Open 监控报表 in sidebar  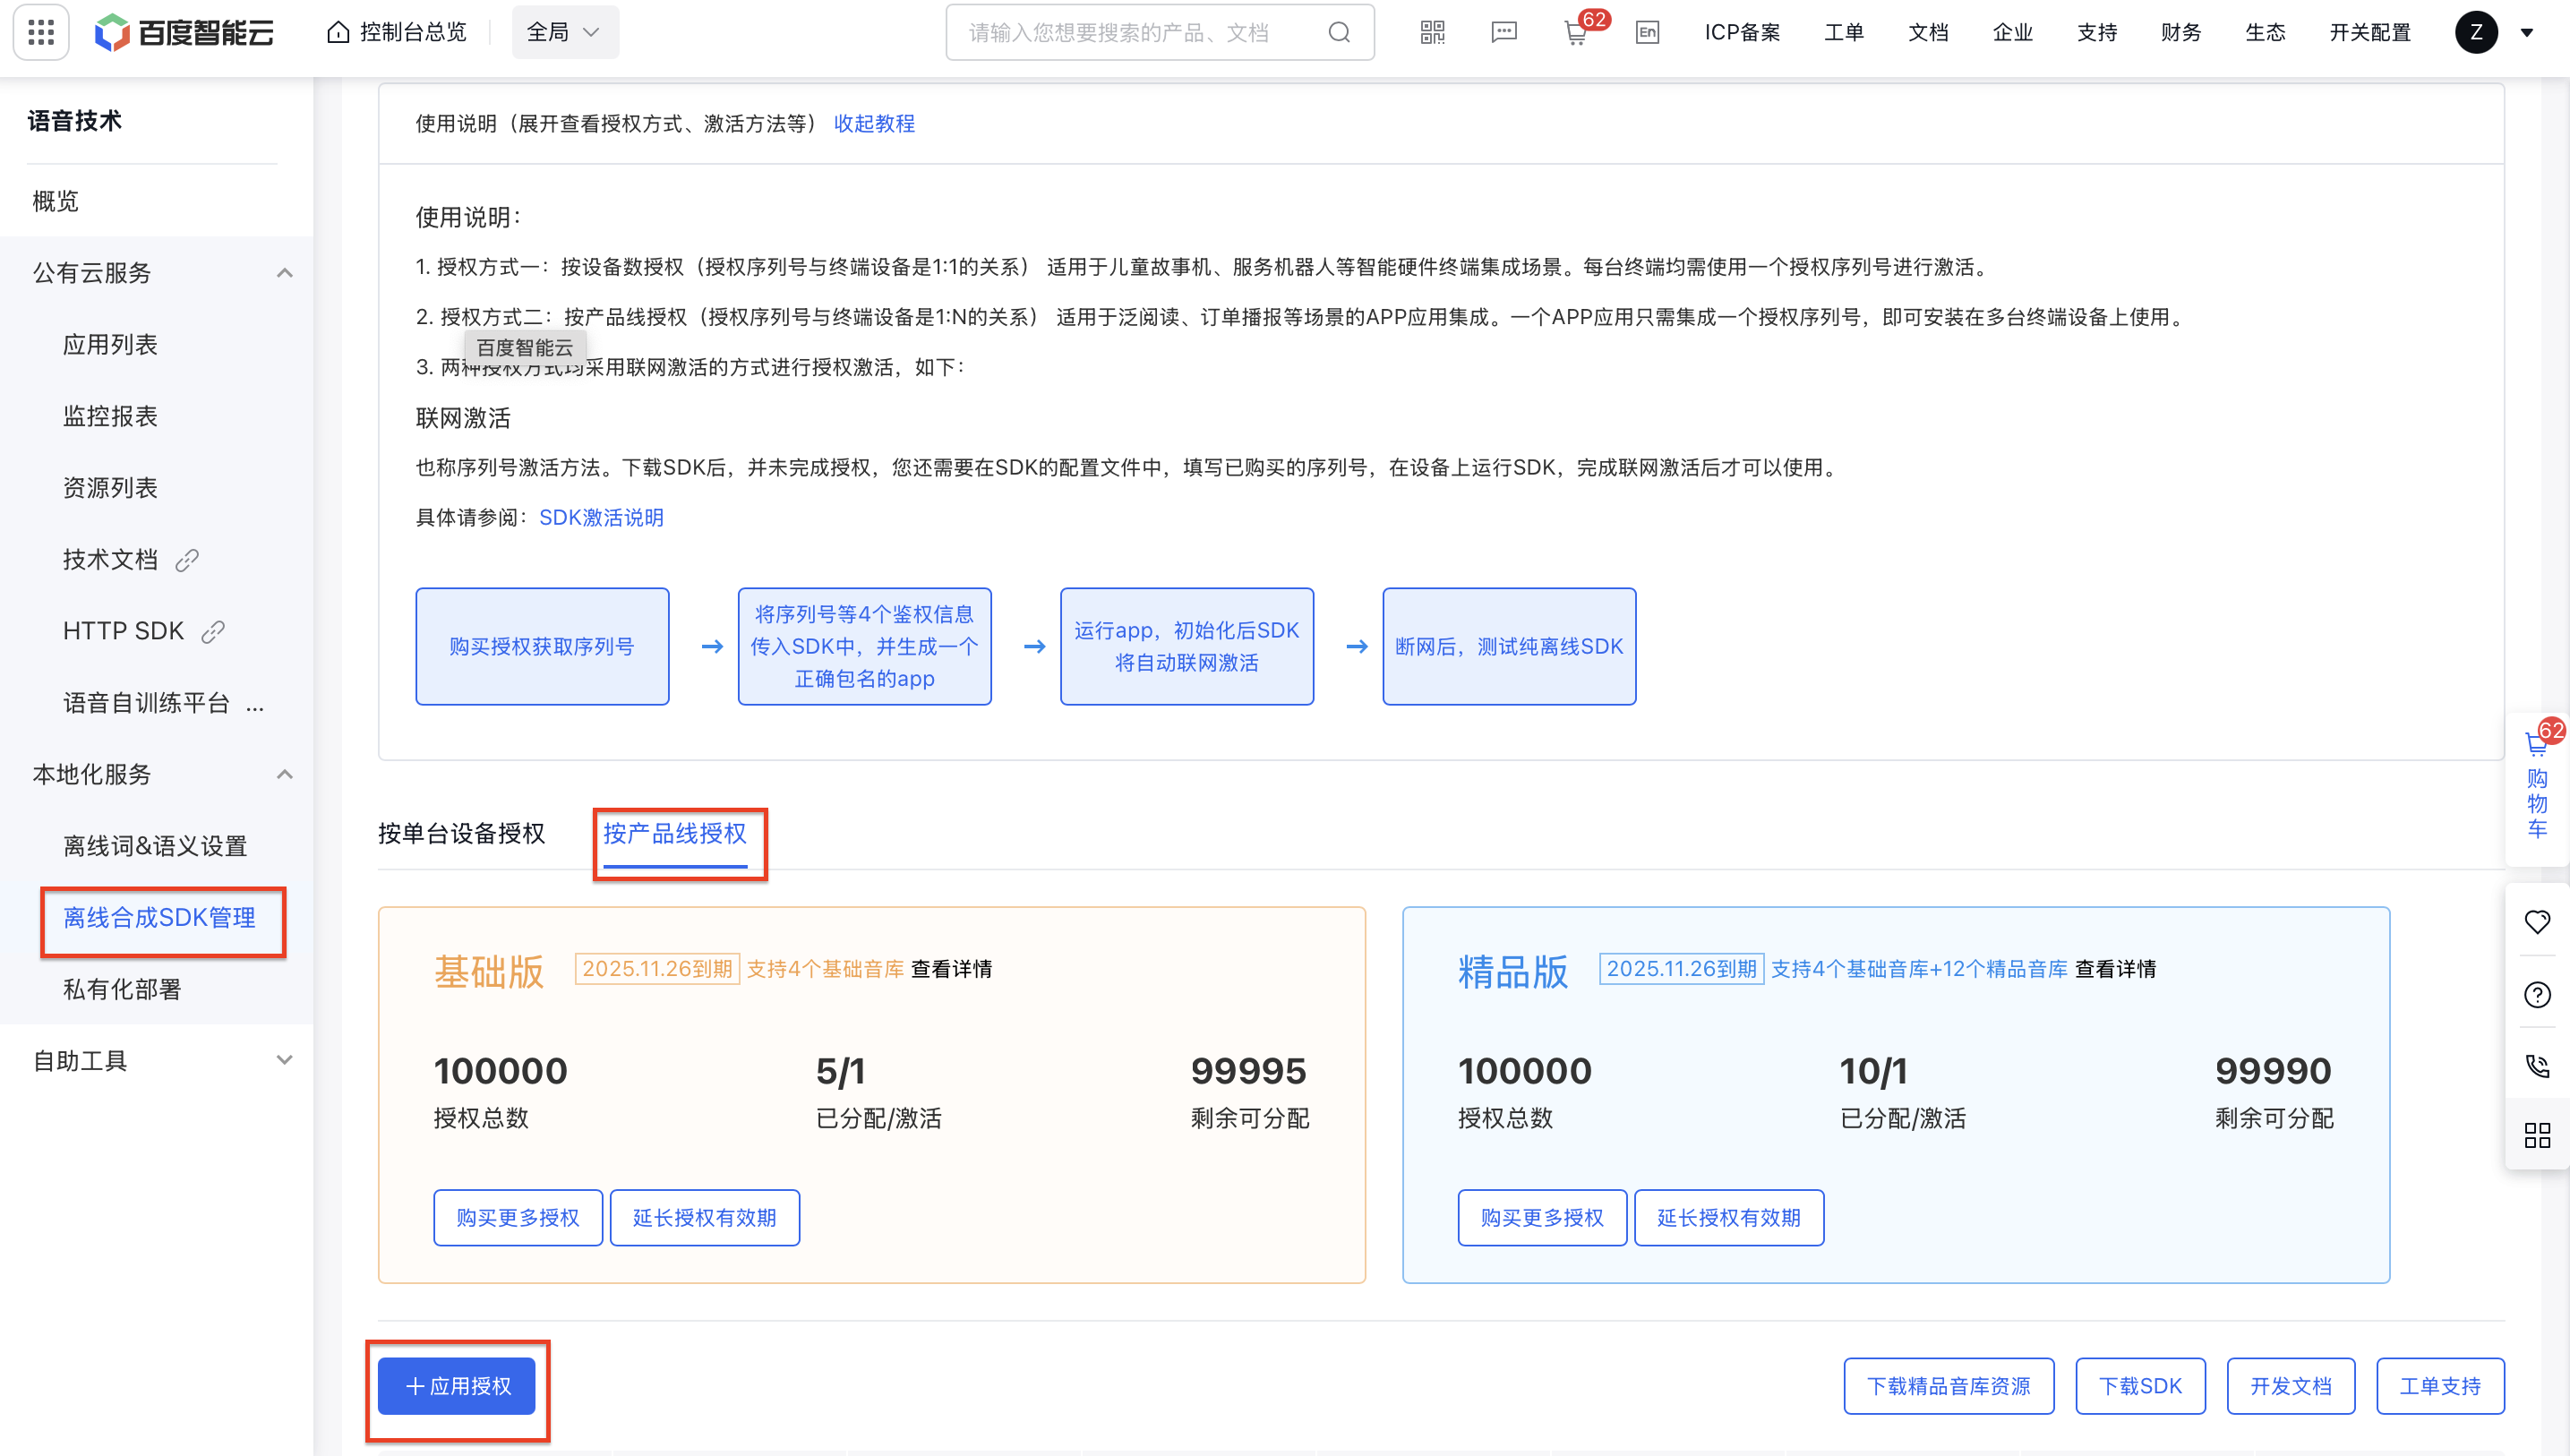pos(110,416)
